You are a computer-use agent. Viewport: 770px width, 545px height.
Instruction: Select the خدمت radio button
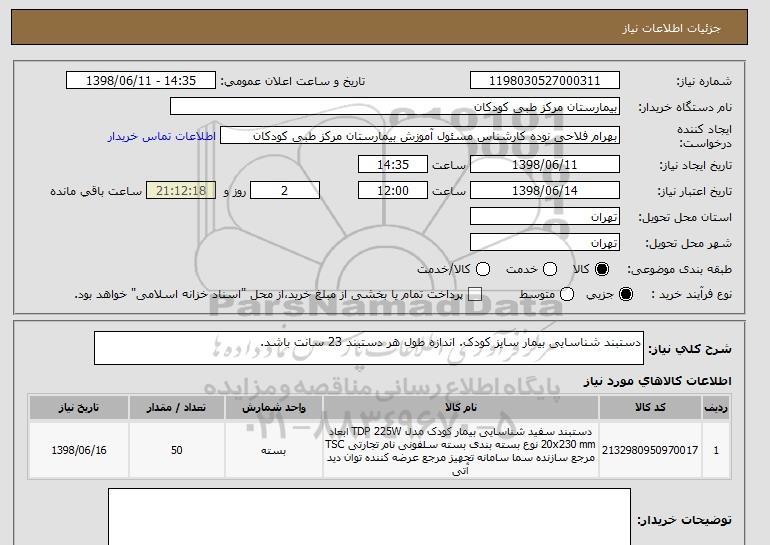(550, 269)
